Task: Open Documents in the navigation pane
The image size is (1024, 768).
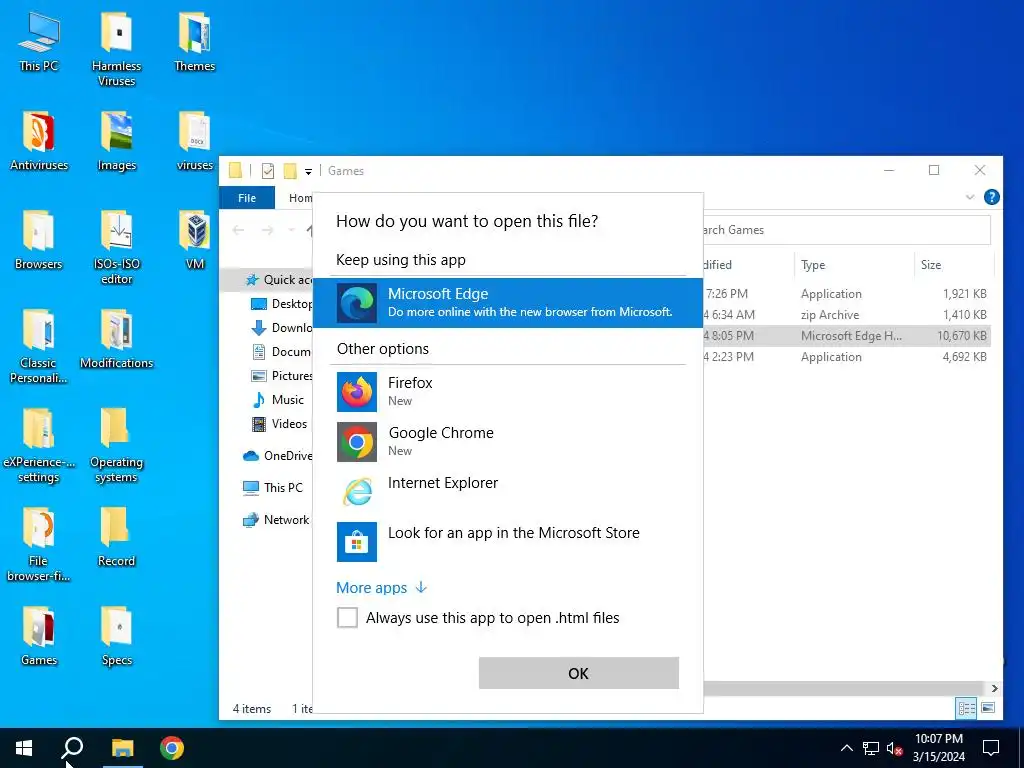Action: coord(281,352)
